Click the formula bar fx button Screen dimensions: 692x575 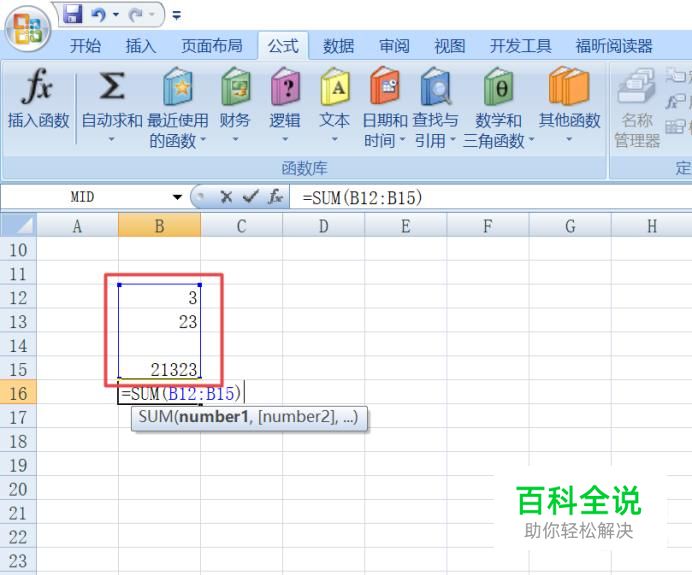[x=275, y=197]
